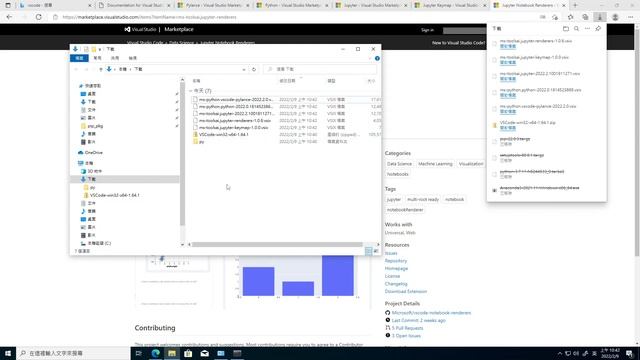
Task: Click the Explorer search downloads box
Action: pyautogui.click(x=320, y=69)
